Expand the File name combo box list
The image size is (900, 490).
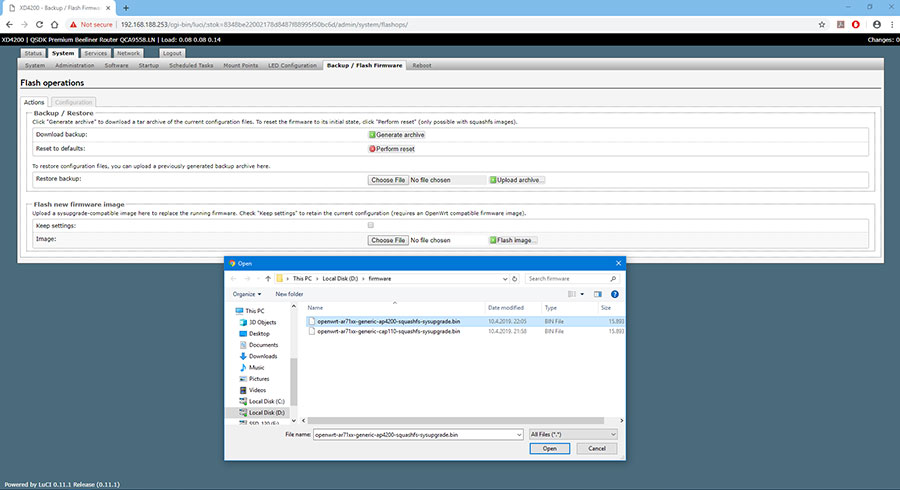[x=519, y=436]
